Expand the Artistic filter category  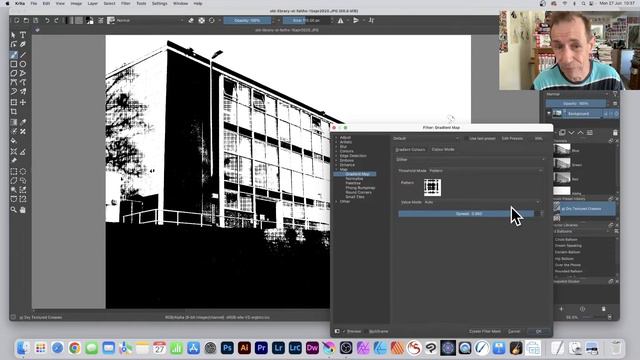click(336, 142)
